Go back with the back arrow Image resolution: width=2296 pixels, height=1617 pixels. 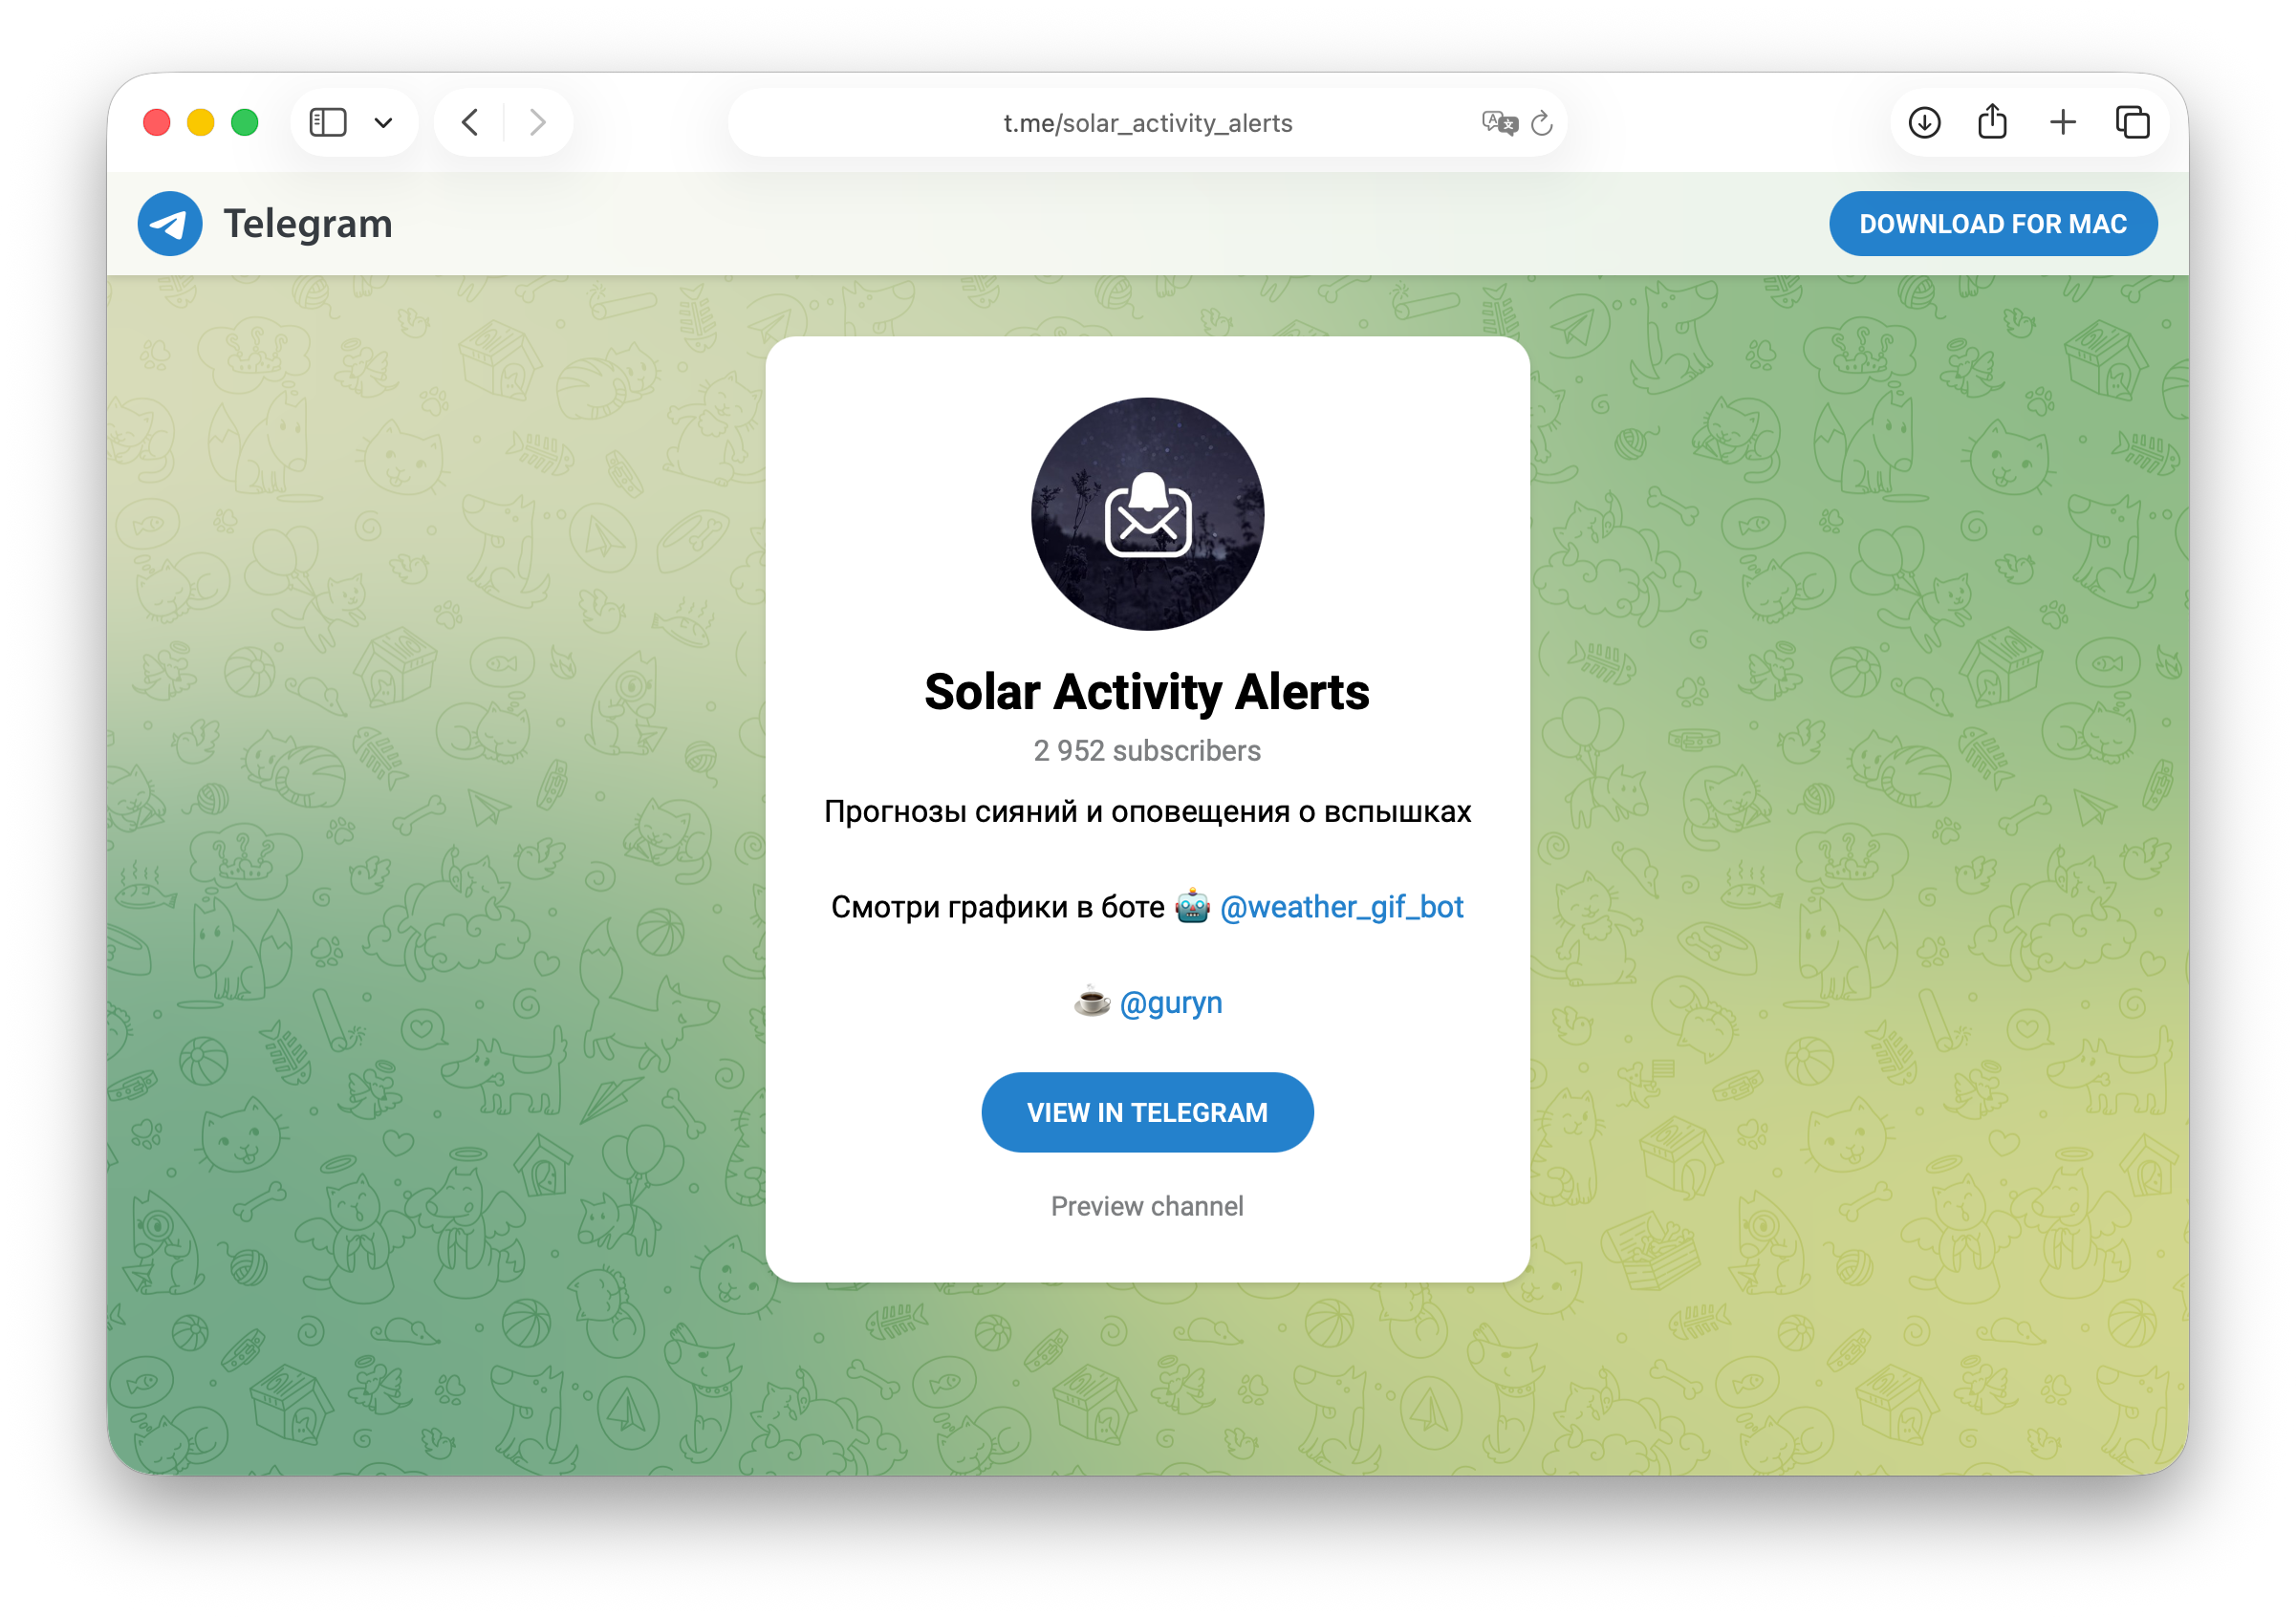(x=470, y=123)
